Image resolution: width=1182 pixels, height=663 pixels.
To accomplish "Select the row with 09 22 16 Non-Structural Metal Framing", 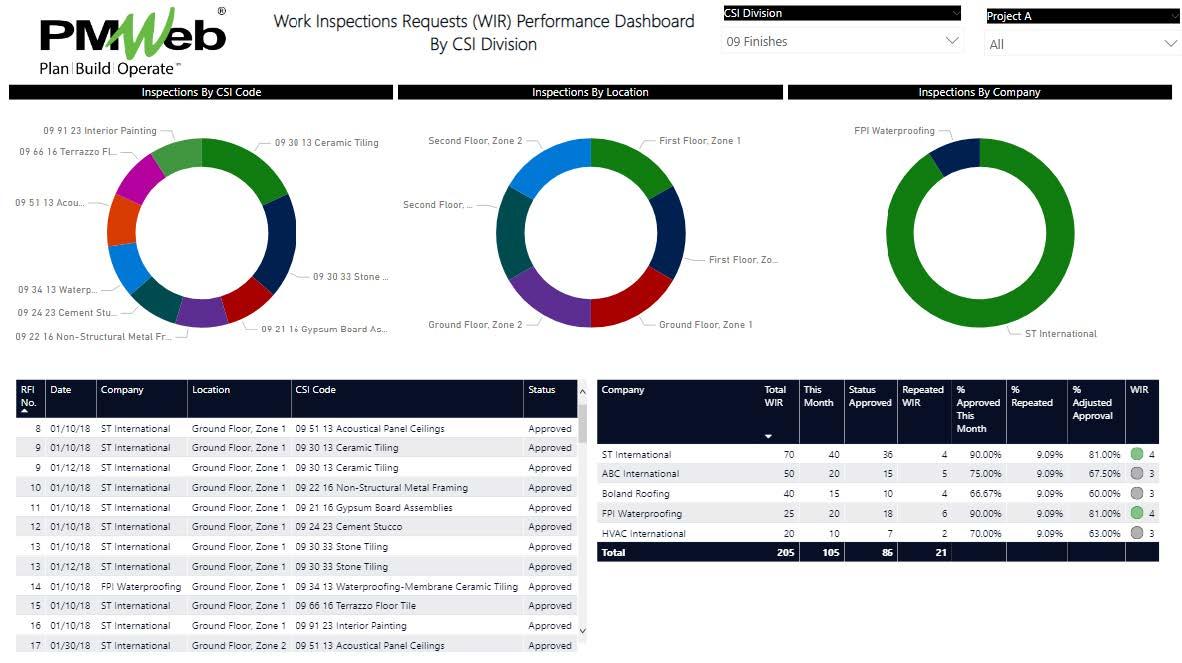I will click(x=296, y=487).
